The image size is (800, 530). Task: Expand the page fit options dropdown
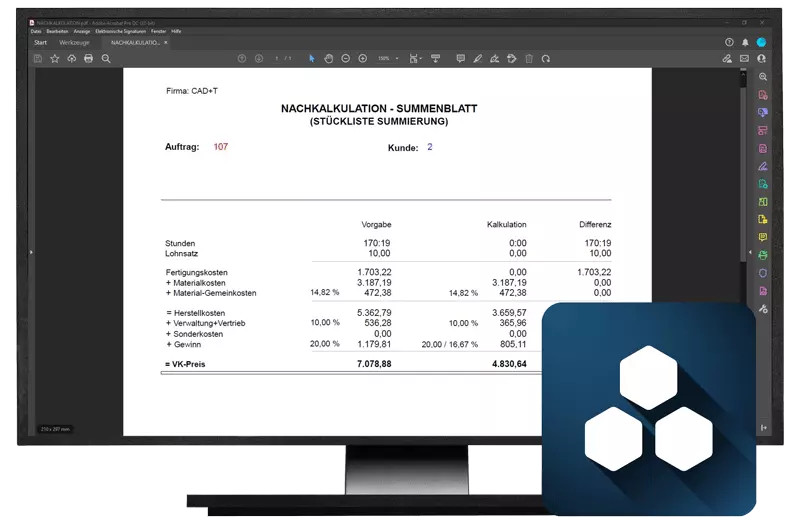pyautogui.click(x=420, y=59)
